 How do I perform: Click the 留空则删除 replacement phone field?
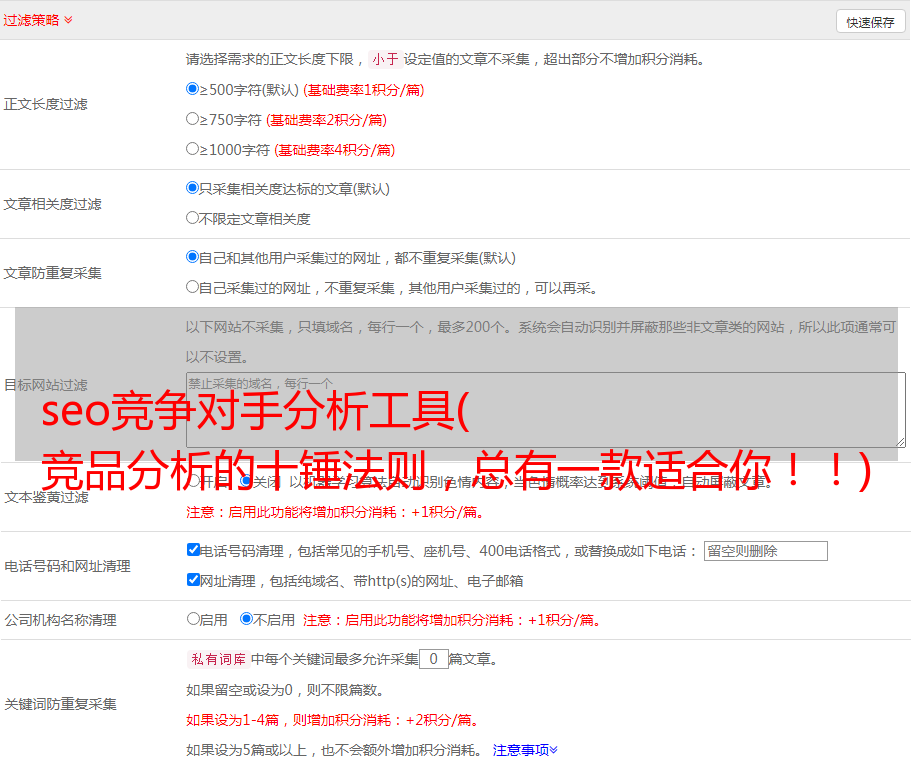pos(765,551)
